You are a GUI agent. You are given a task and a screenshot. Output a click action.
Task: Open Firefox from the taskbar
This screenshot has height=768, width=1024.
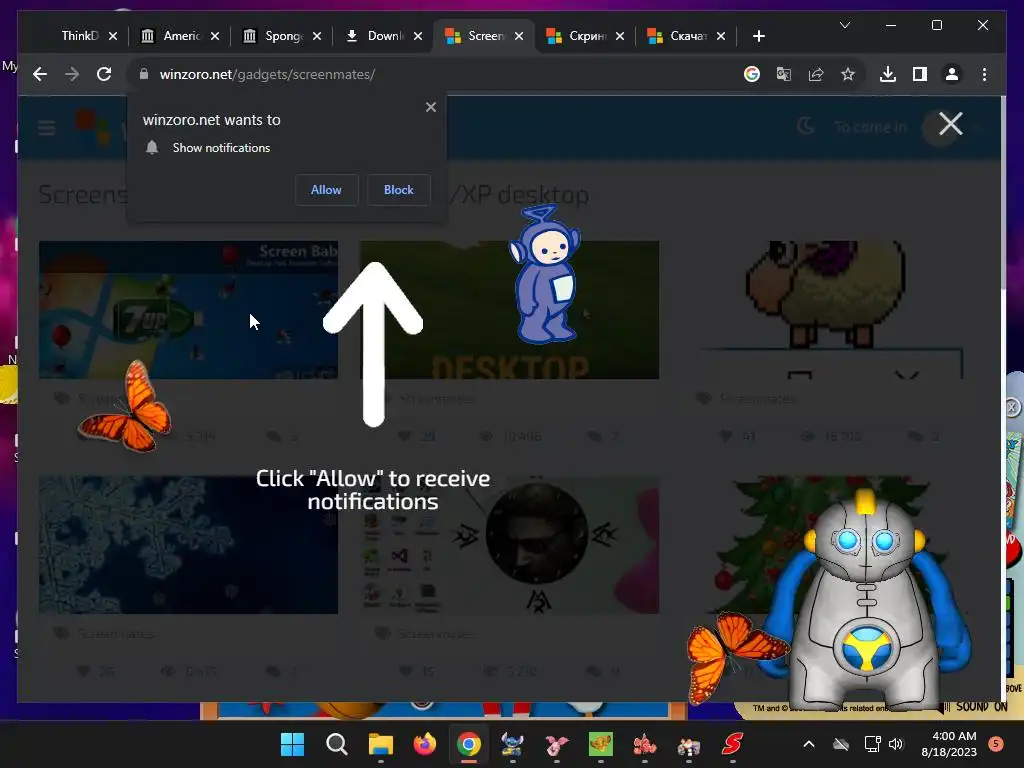click(x=424, y=744)
